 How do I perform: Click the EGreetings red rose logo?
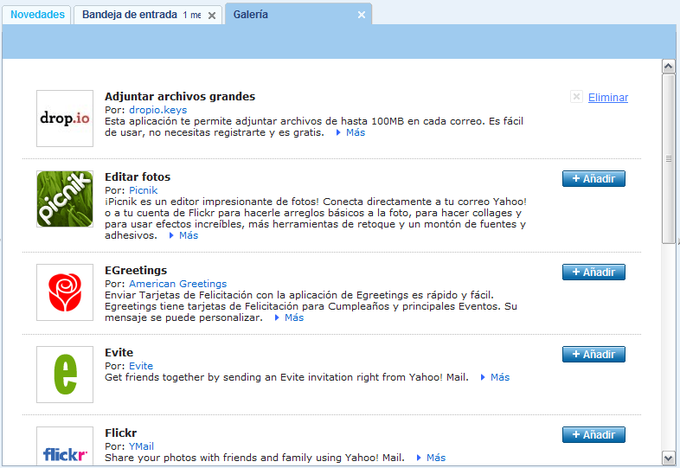point(65,292)
